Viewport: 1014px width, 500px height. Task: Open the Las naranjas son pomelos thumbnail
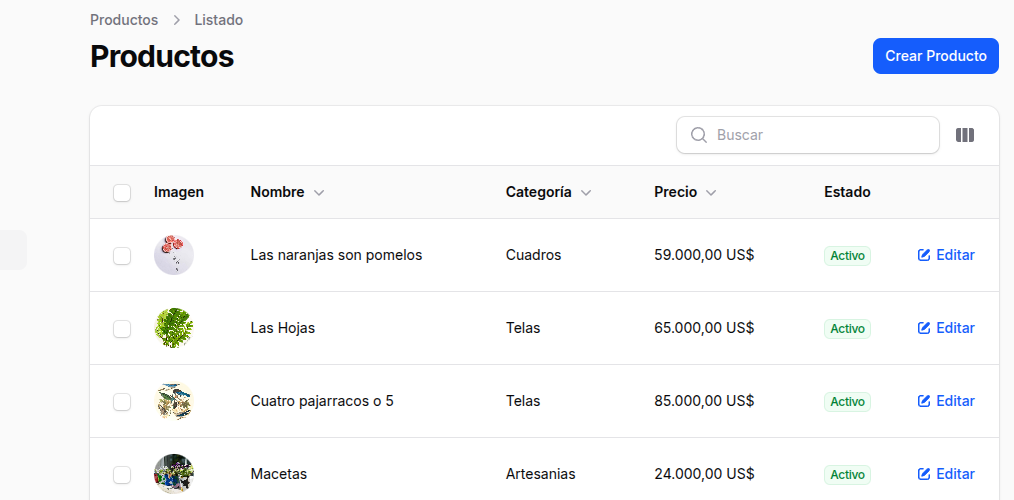pos(174,255)
